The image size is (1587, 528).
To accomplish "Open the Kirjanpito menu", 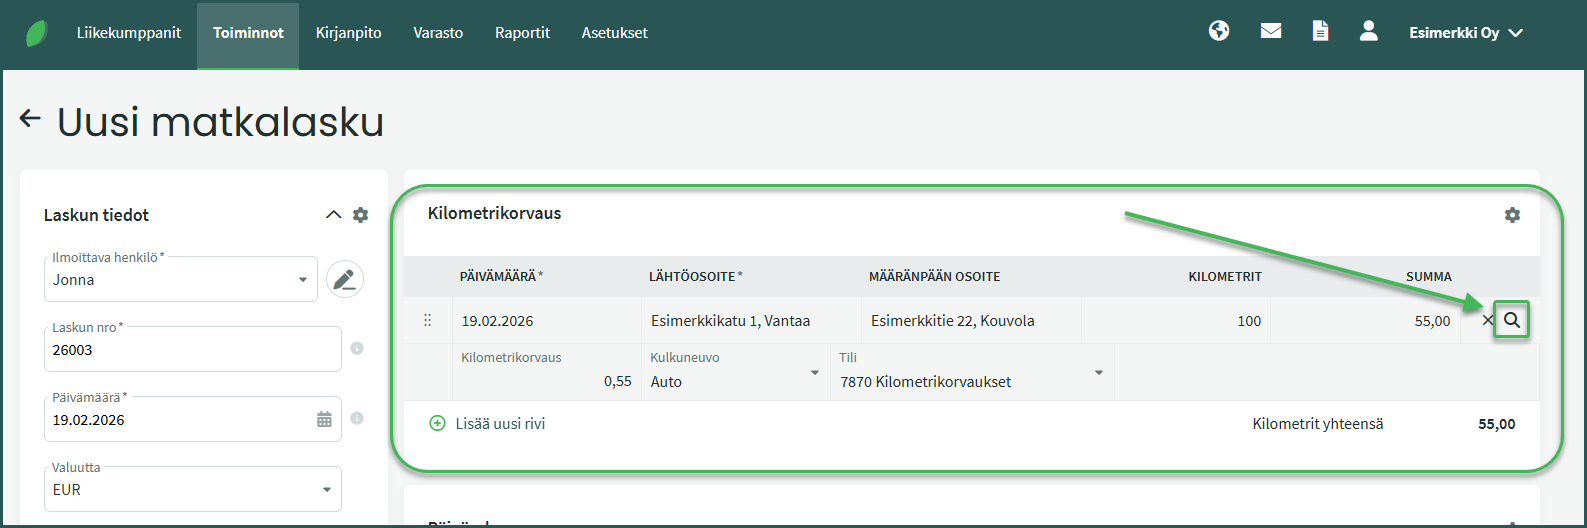I will click(348, 33).
